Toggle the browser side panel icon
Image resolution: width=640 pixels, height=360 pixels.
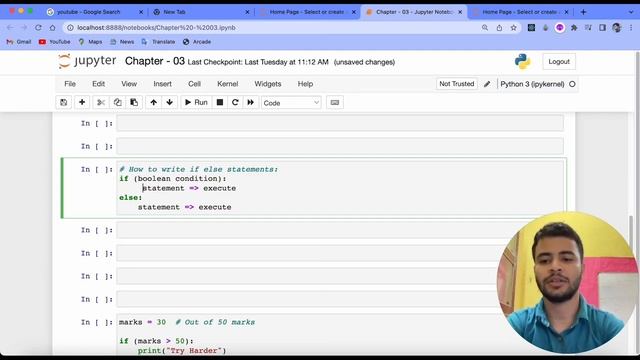(x=602, y=28)
